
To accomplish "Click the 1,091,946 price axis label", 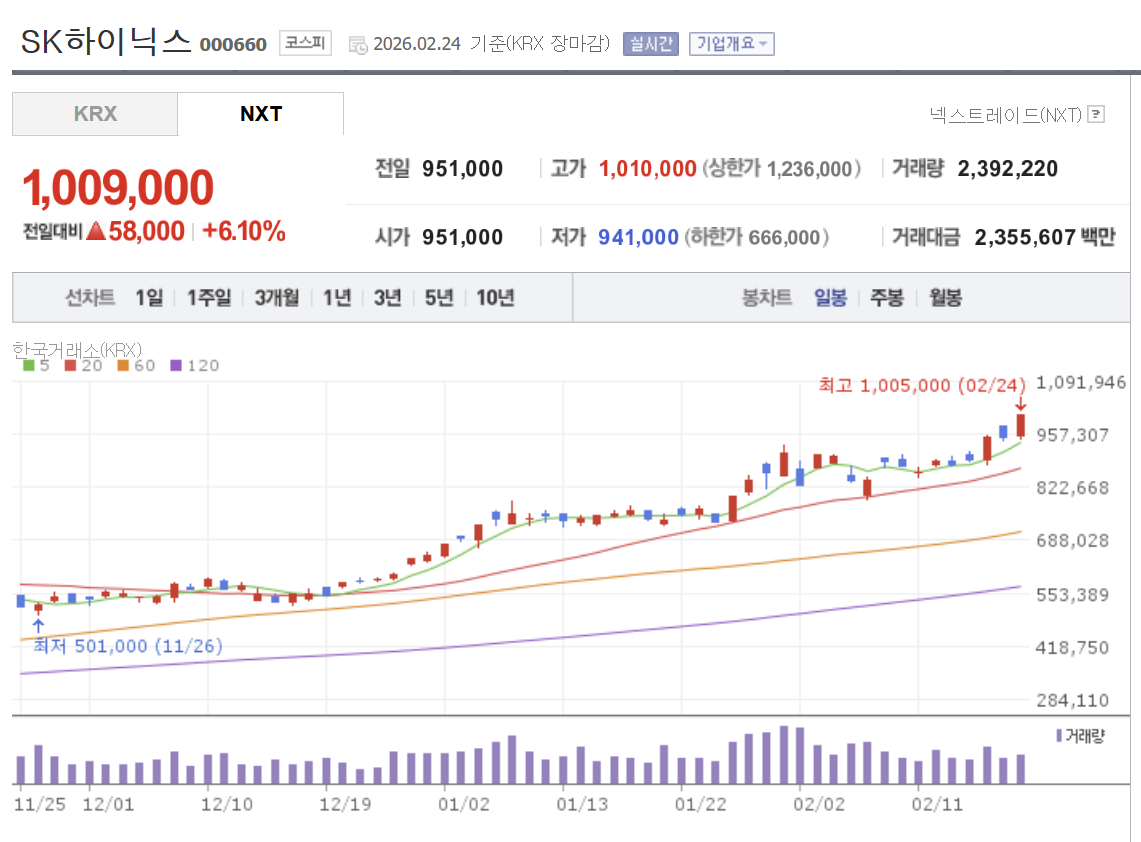I will (1081, 383).
